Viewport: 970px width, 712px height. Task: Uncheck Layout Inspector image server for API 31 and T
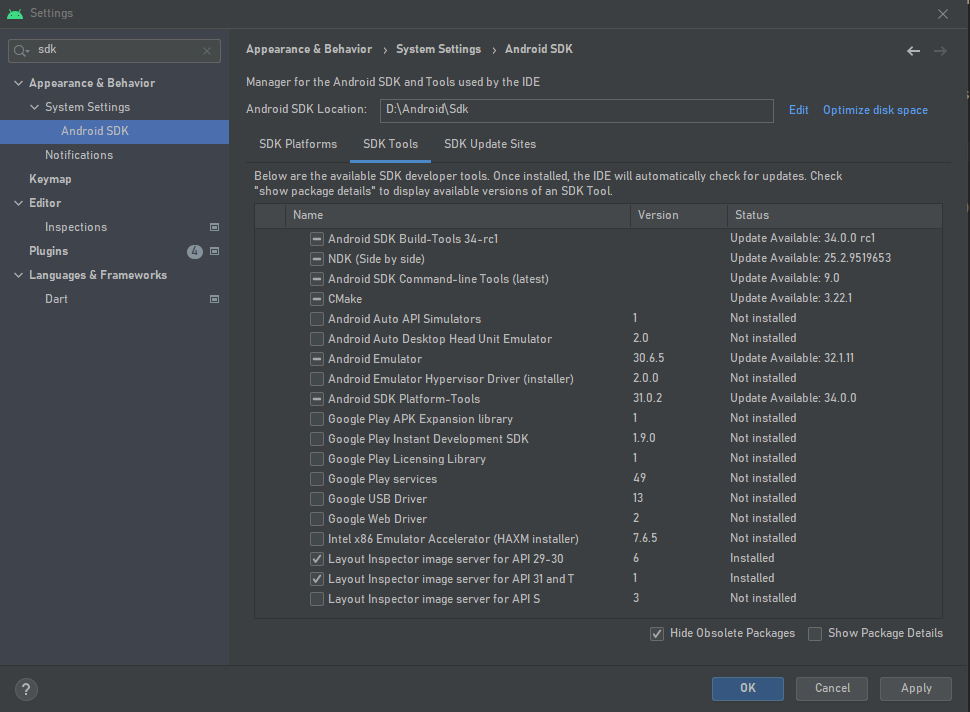point(317,579)
